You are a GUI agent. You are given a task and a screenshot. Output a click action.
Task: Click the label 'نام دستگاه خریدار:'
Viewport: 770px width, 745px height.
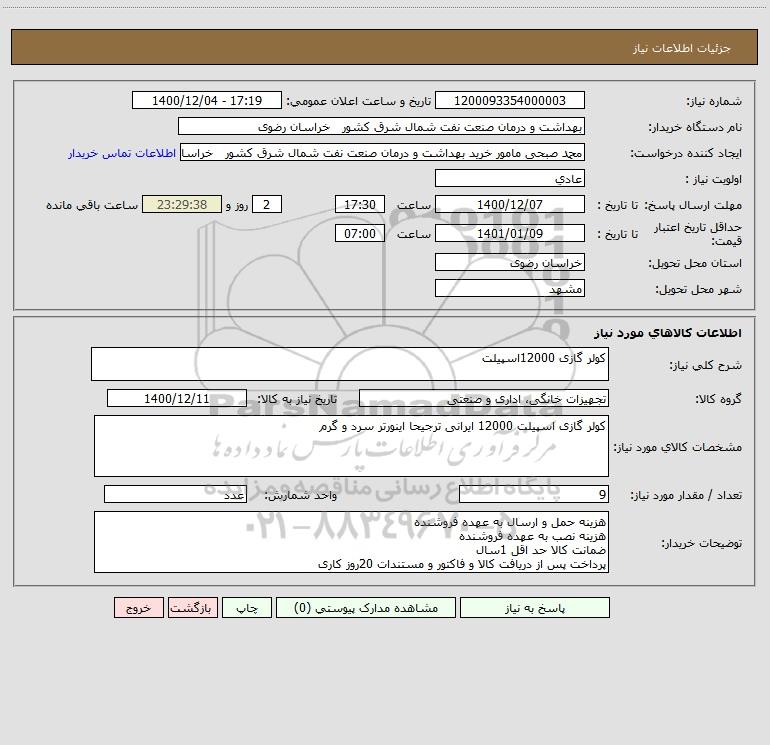pyautogui.click(x=695, y=128)
